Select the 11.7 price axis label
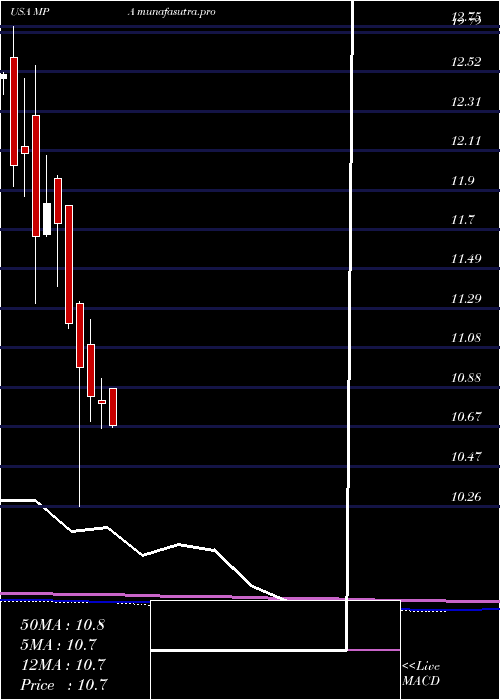Image resolution: width=500 pixels, height=700 pixels. tap(464, 220)
